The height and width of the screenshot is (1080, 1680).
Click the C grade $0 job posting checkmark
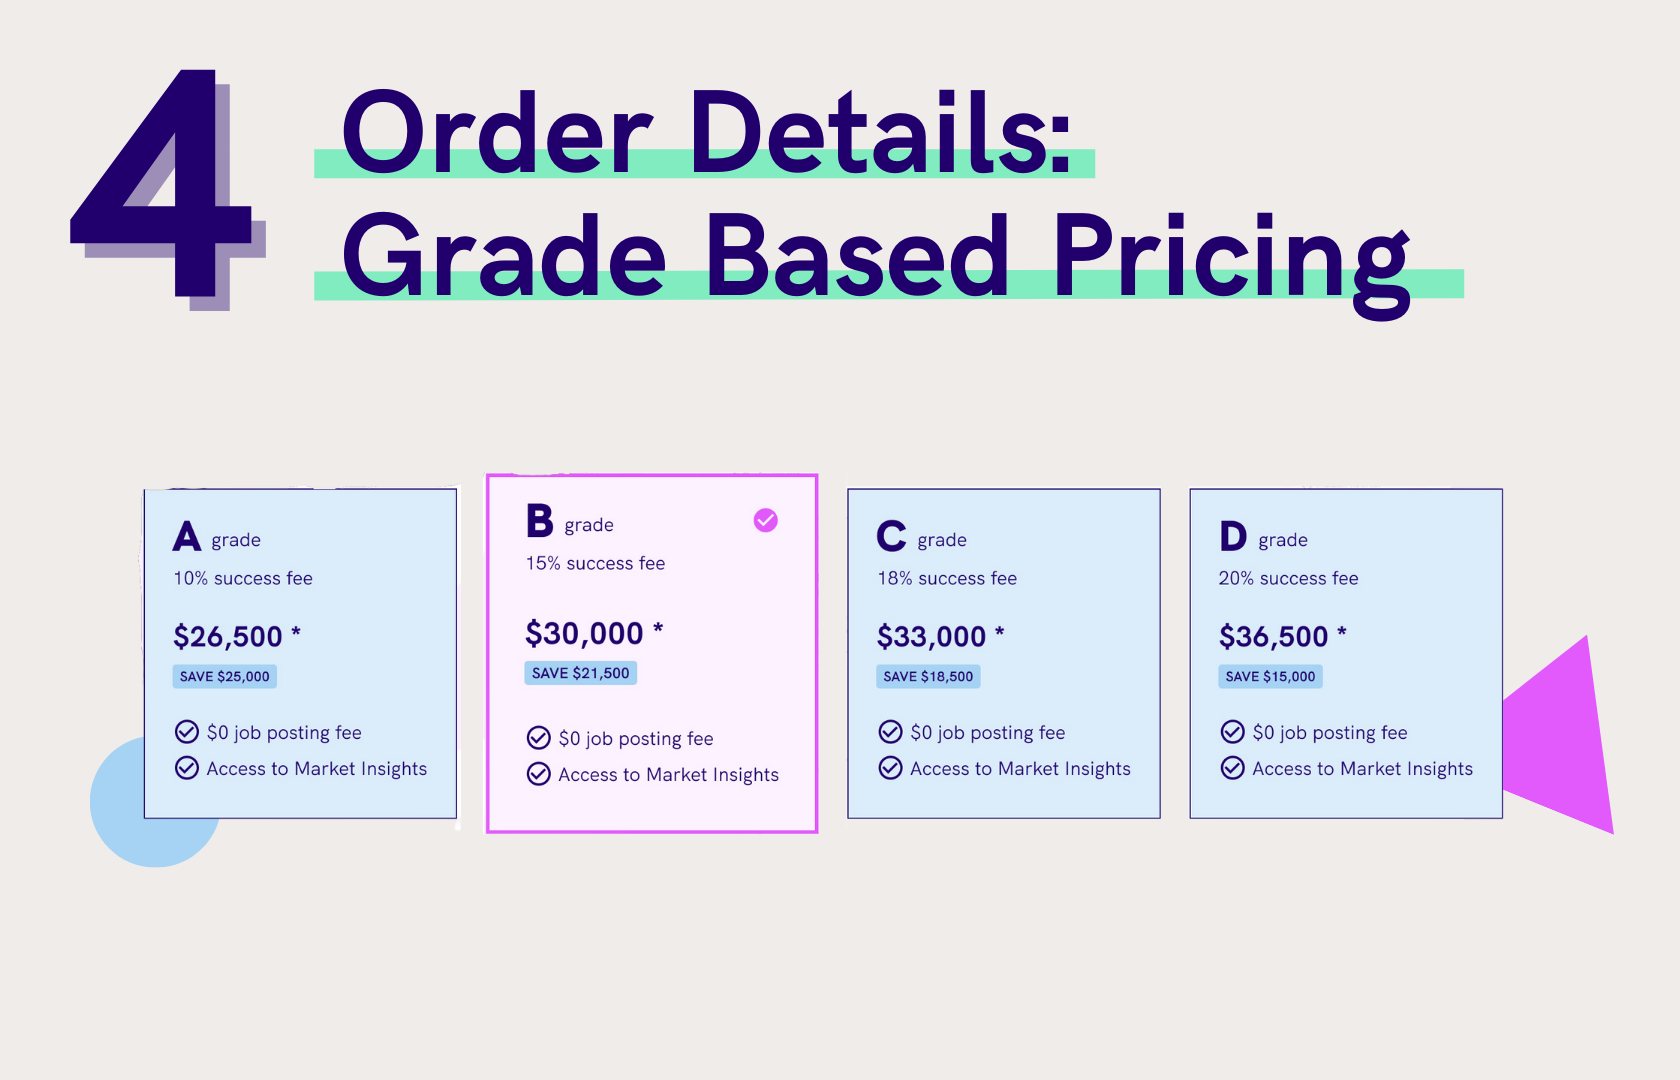pos(891,732)
